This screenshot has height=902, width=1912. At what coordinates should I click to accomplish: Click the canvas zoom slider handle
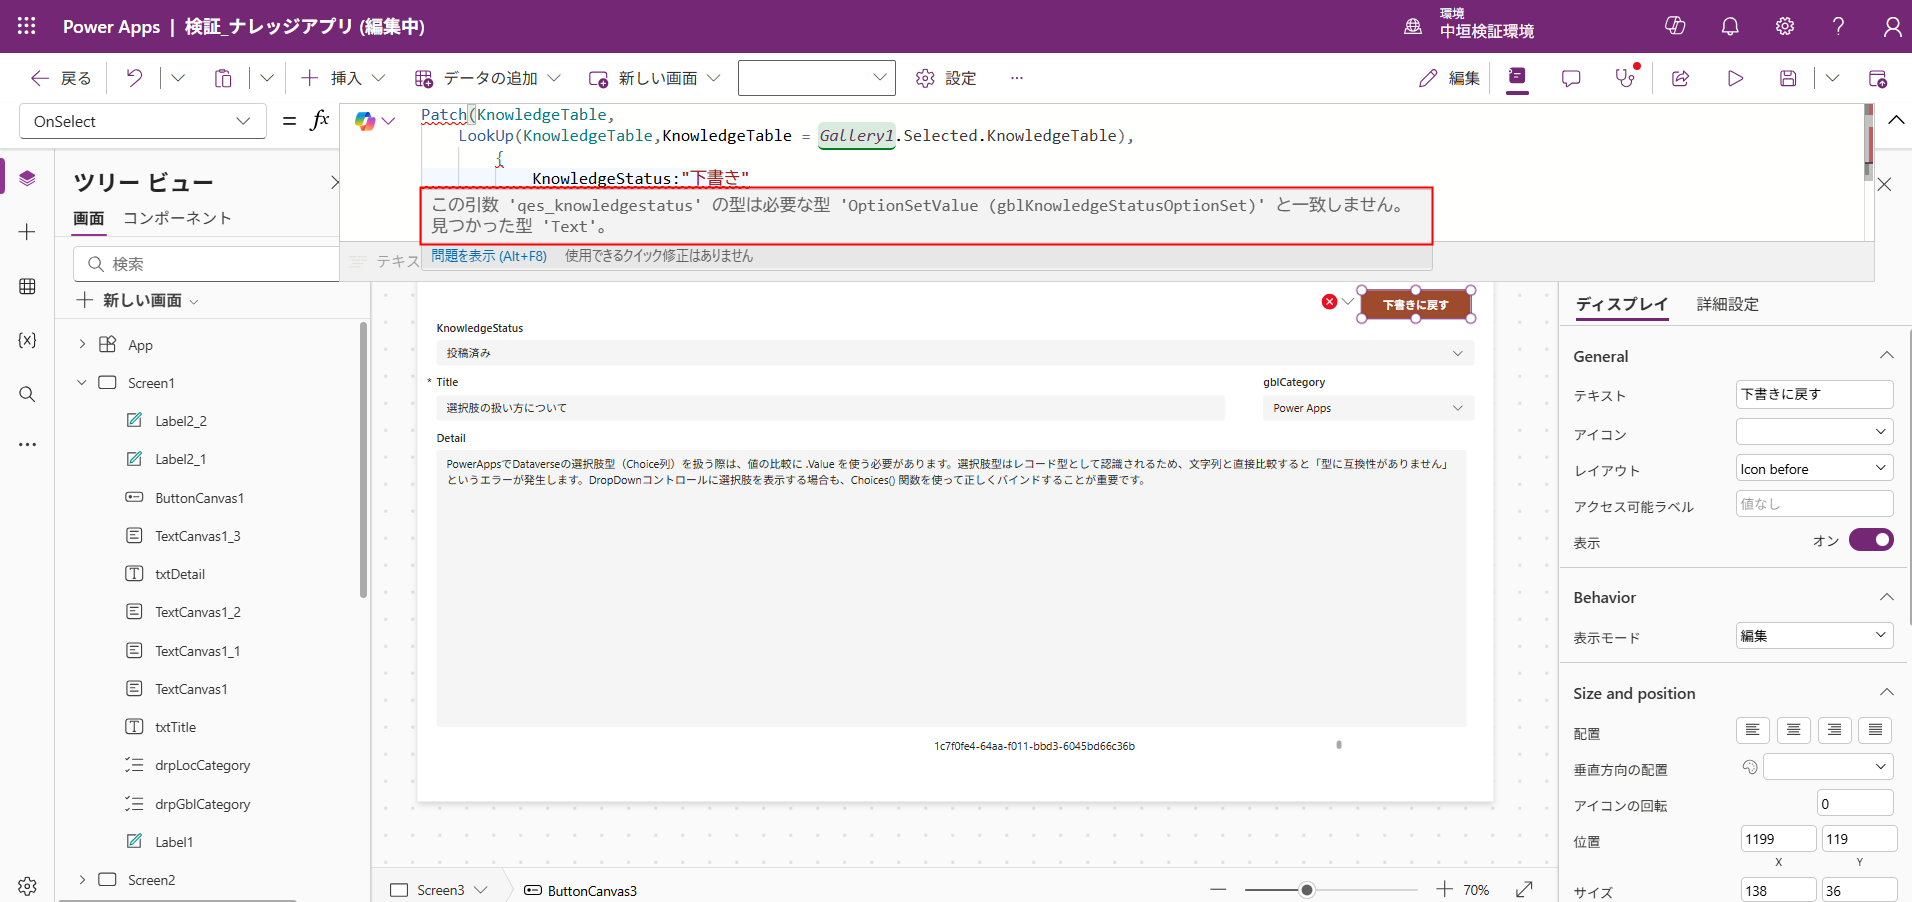(x=1306, y=890)
